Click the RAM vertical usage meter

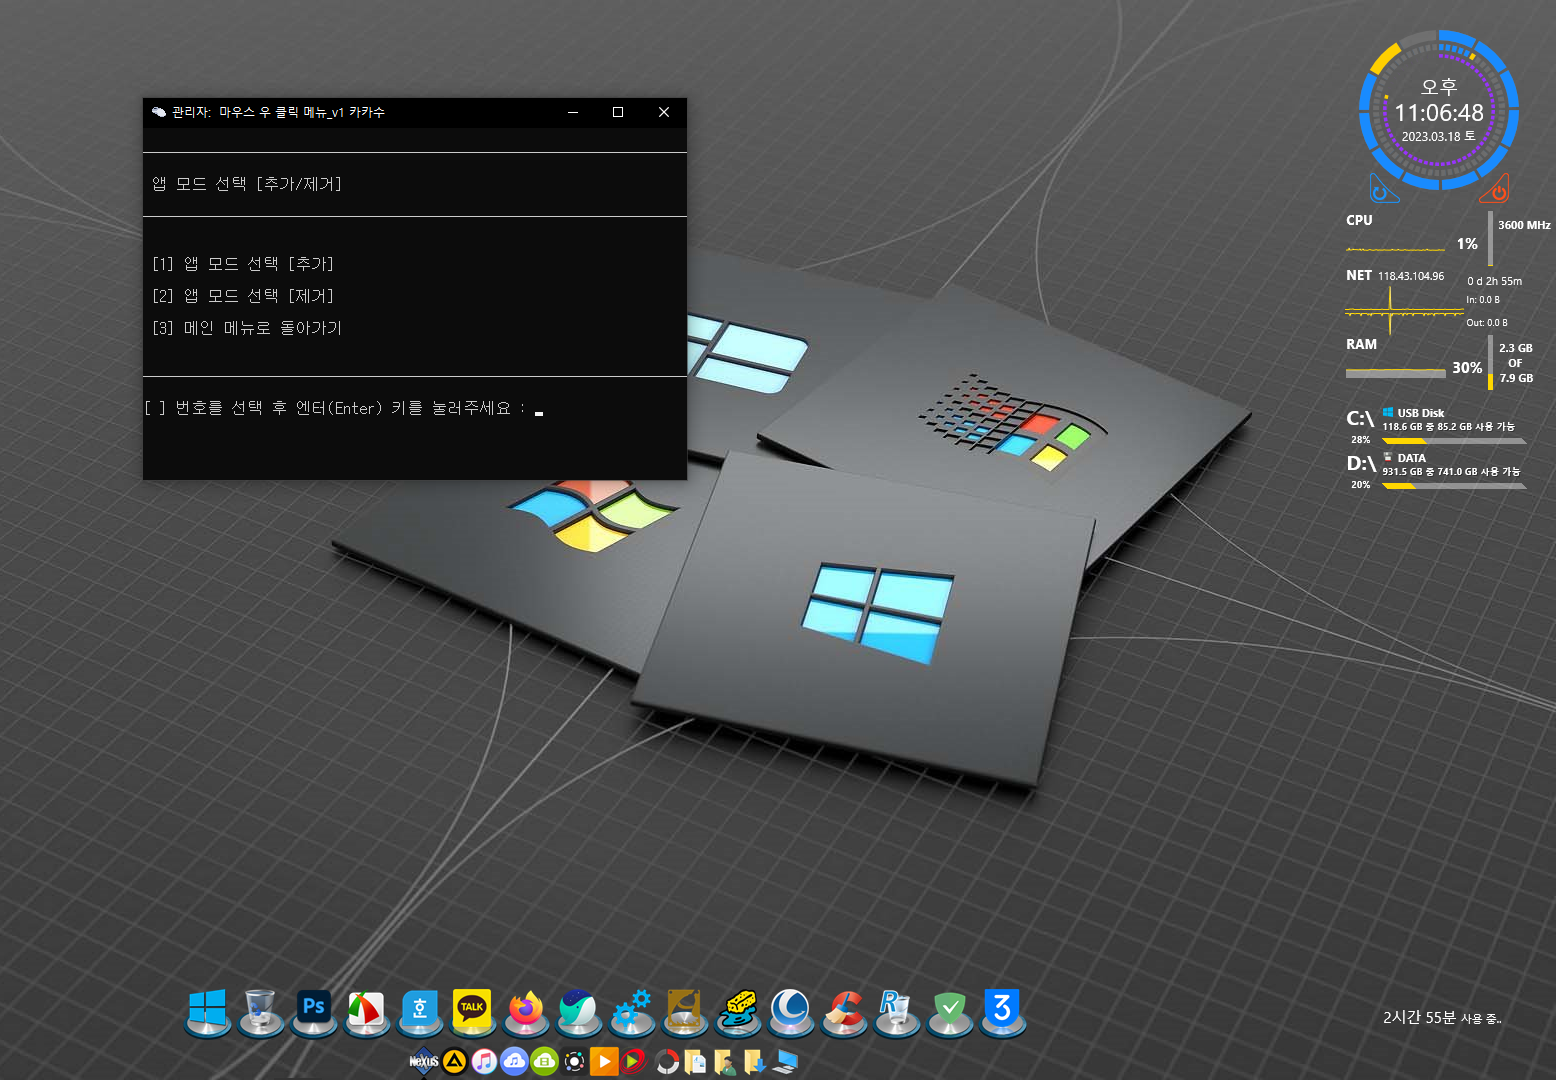pyautogui.click(x=1490, y=363)
